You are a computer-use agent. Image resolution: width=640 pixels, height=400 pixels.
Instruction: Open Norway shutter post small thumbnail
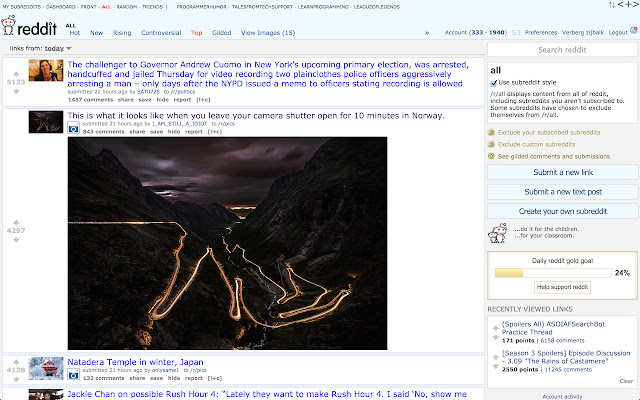tap(46, 122)
